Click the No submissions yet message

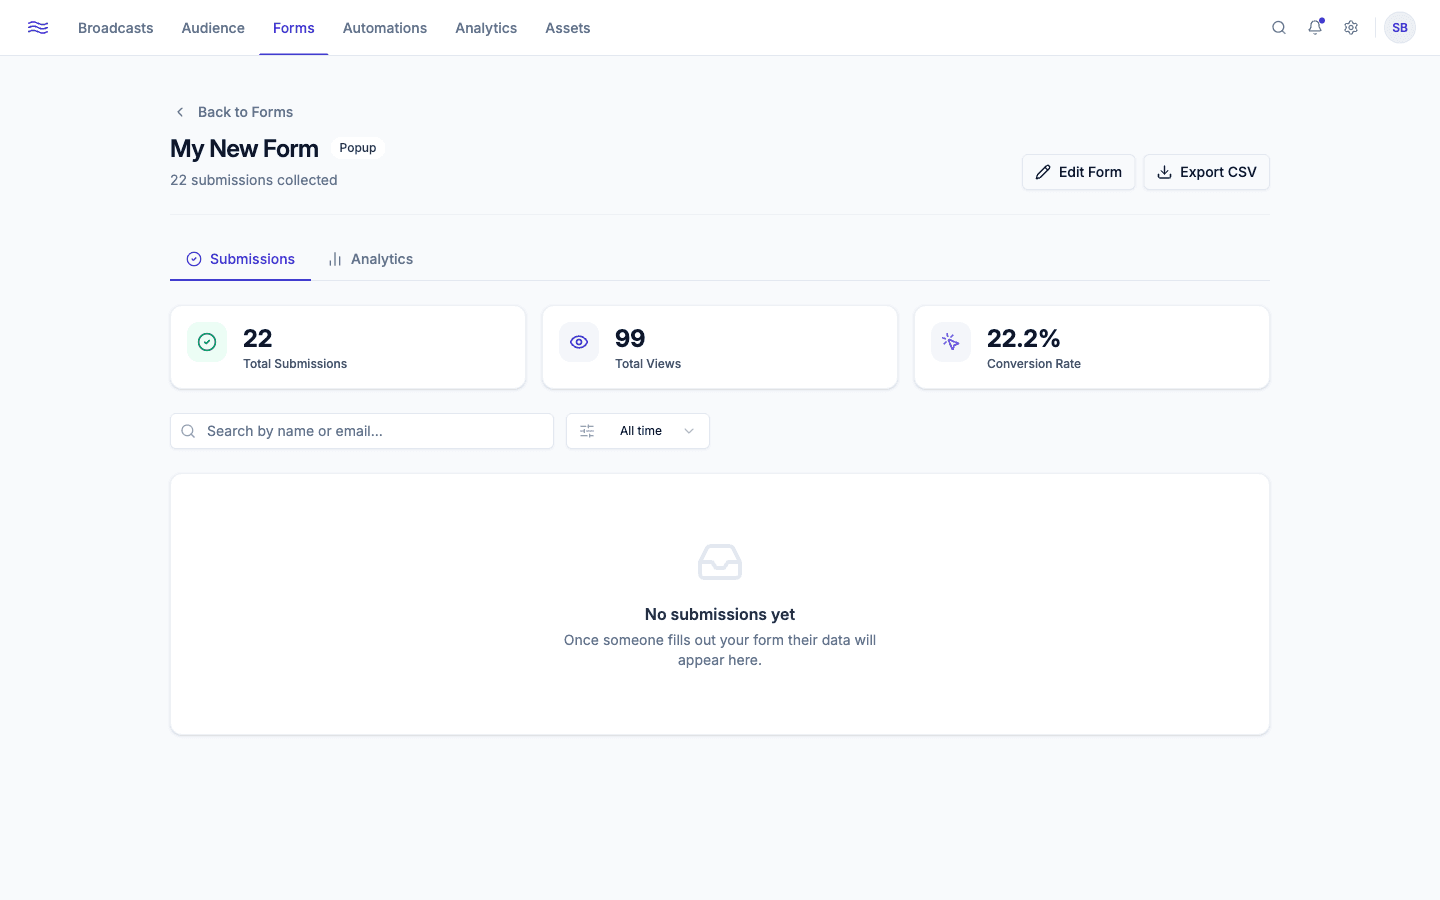pyautogui.click(x=720, y=614)
